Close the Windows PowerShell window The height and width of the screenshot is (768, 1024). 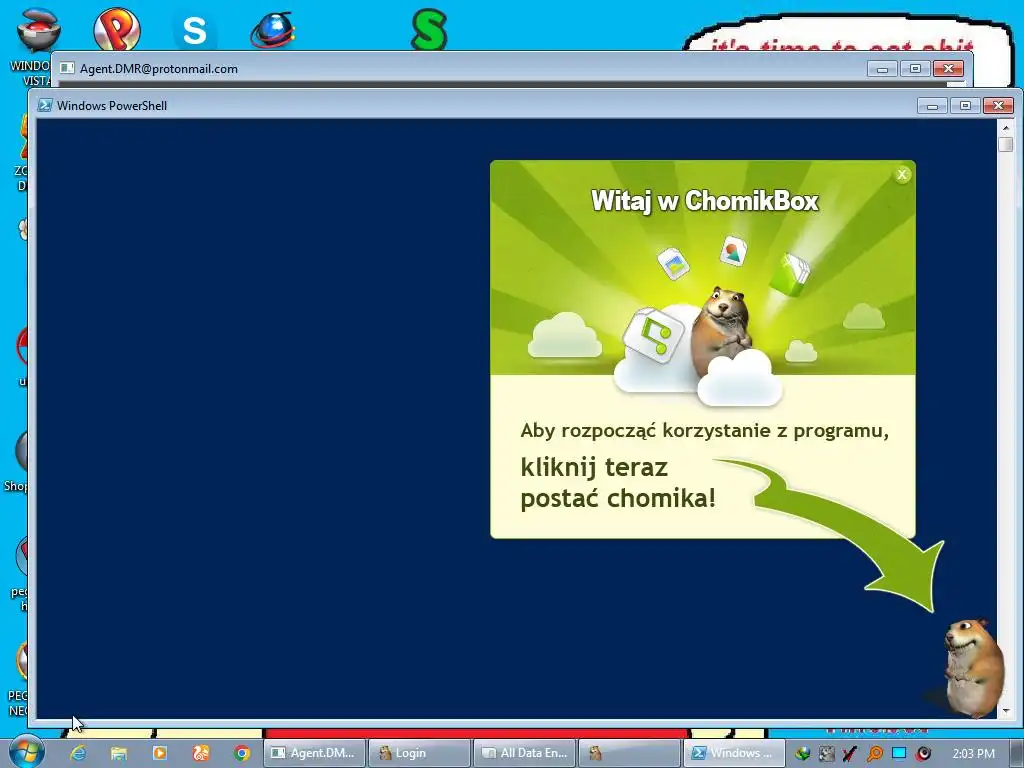pyautogui.click(x=999, y=106)
